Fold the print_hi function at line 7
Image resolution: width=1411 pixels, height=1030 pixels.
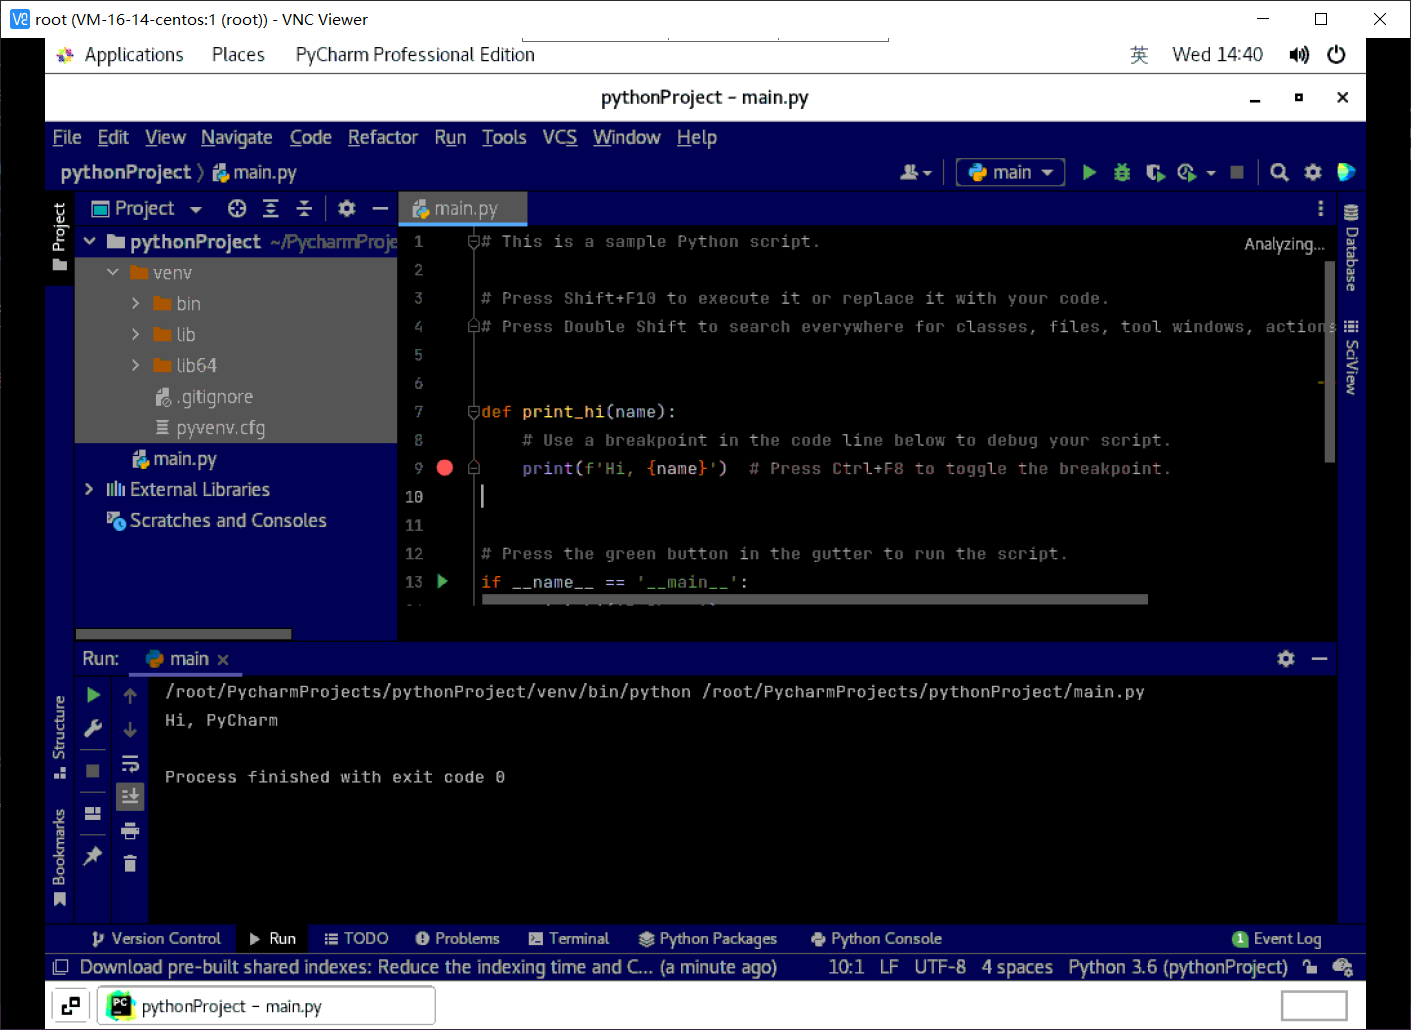pyautogui.click(x=474, y=411)
